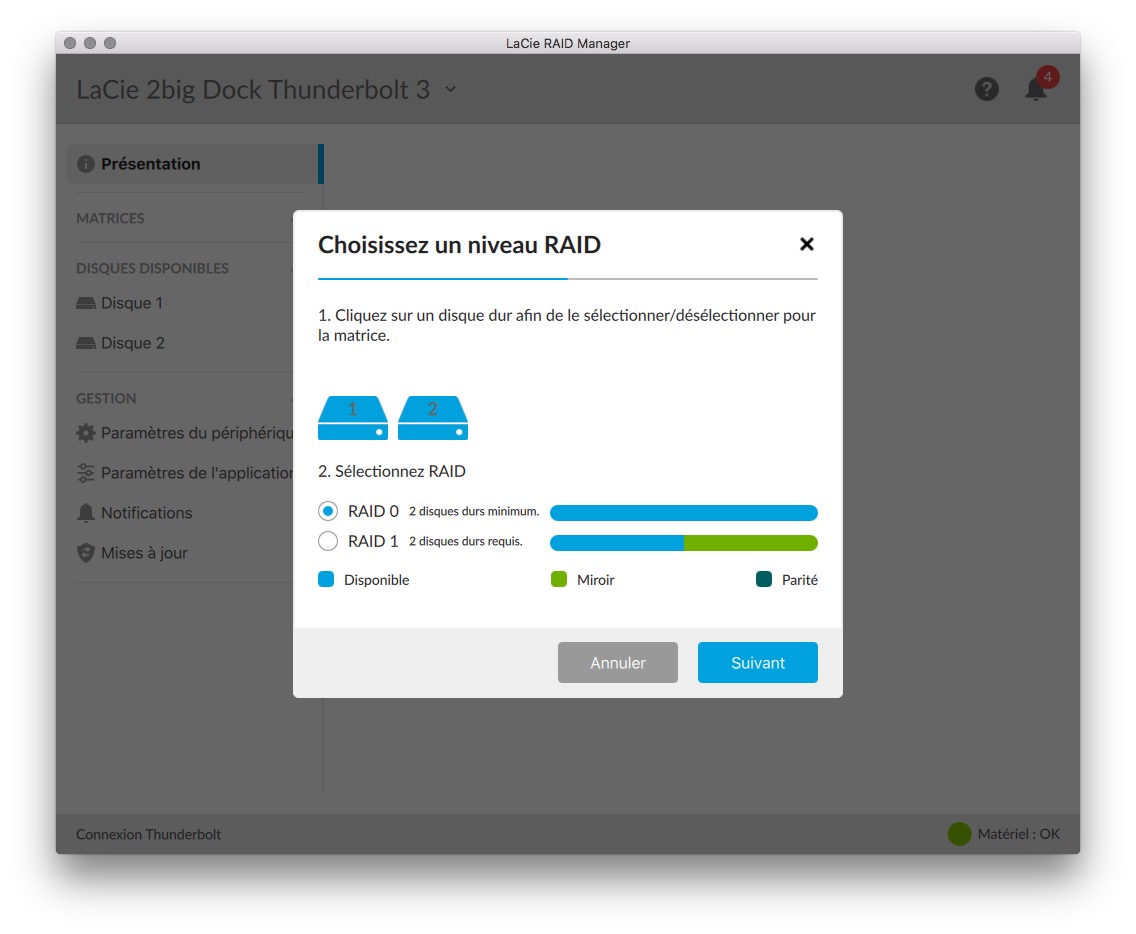Screen dimensions: 1136x934
Task: Click the gear icon for Paramètres du périphérique
Action: point(85,433)
